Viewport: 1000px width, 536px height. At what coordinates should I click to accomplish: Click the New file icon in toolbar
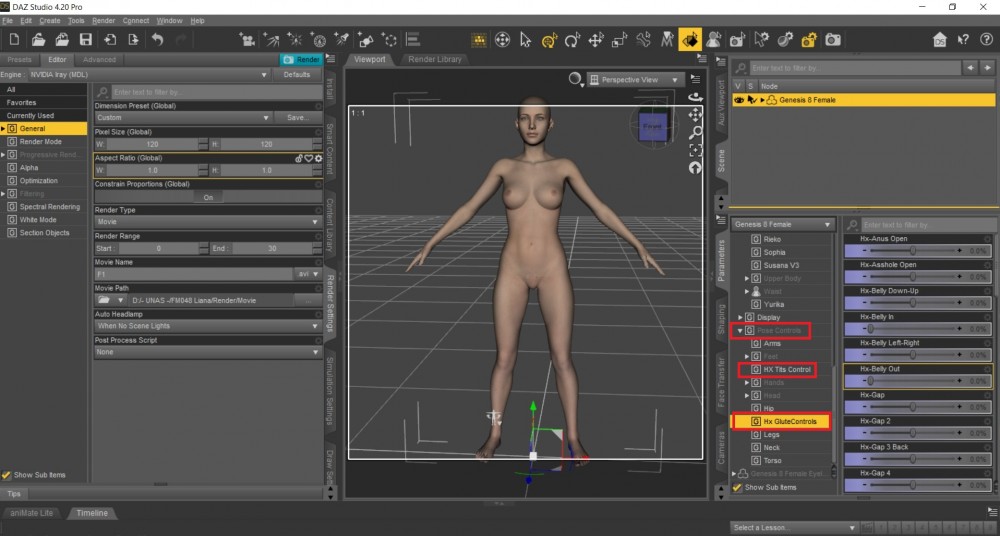click(14, 40)
